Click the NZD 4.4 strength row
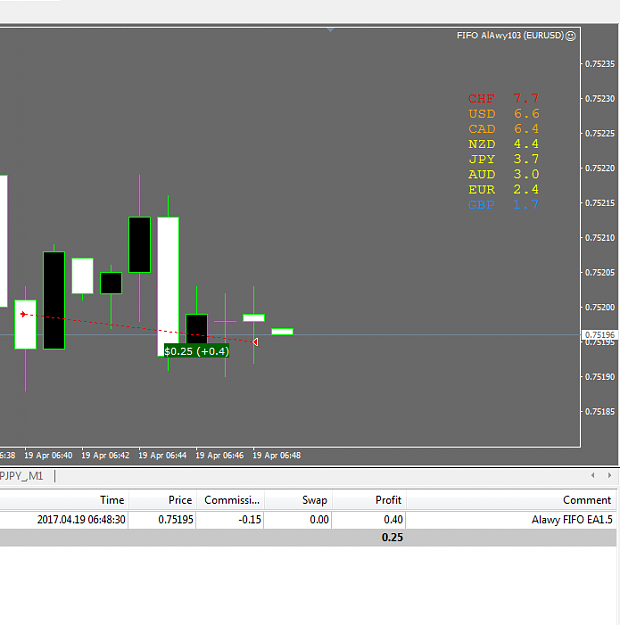Image resolution: width=620 pixels, height=625 pixels. (504, 144)
